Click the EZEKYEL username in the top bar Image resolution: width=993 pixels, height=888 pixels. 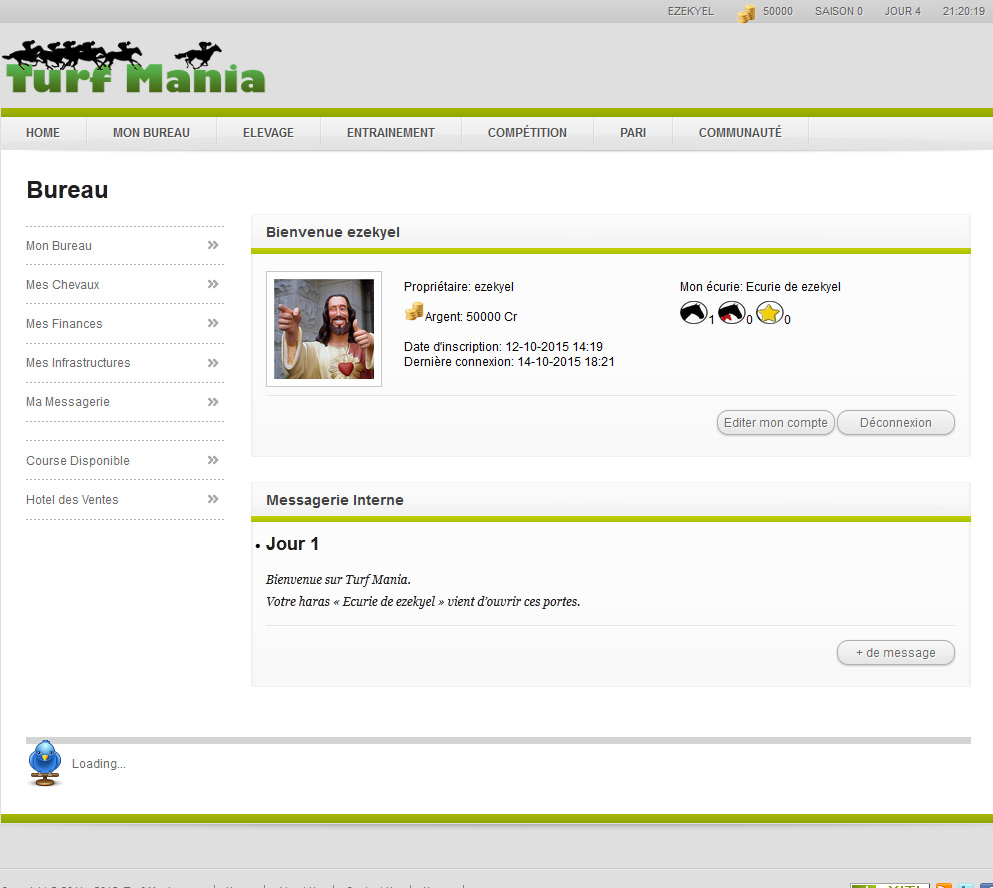click(x=690, y=11)
